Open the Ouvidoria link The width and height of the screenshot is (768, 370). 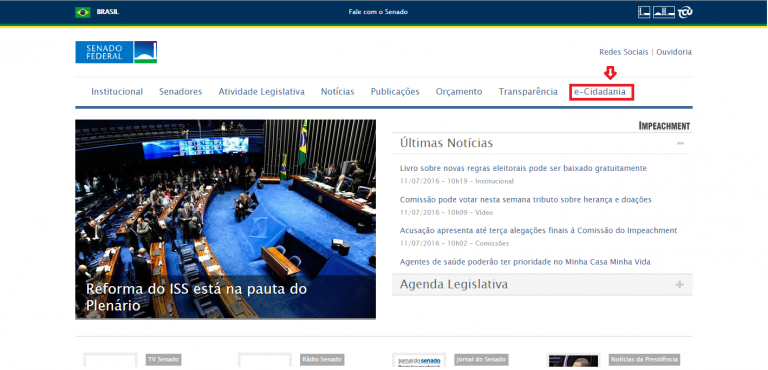click(x=674, y=52)
